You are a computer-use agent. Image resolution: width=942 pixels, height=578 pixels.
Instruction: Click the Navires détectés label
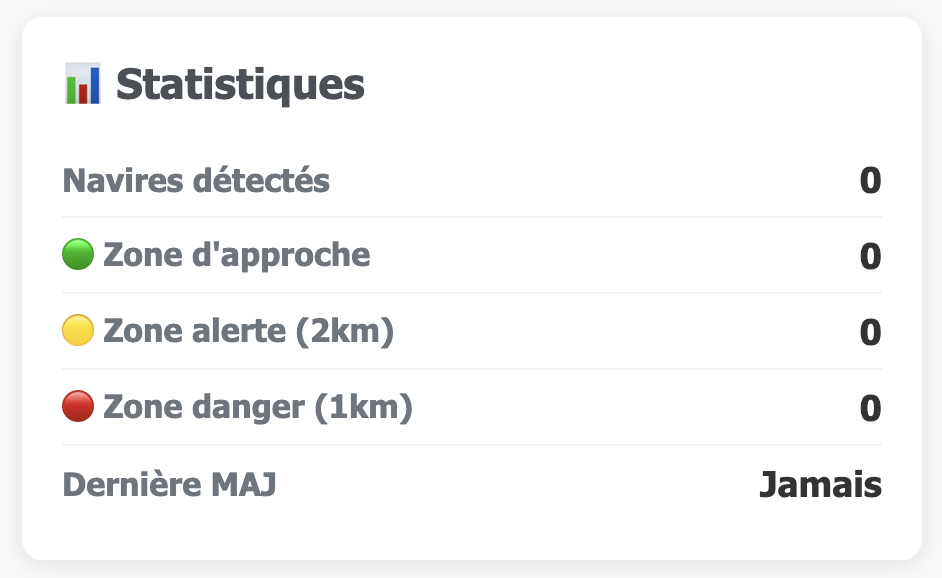tap(196, 181)
